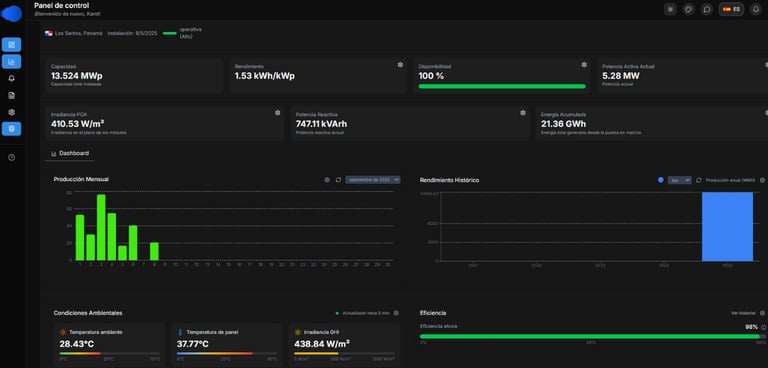Open the color palette header icon

(689, 9)
